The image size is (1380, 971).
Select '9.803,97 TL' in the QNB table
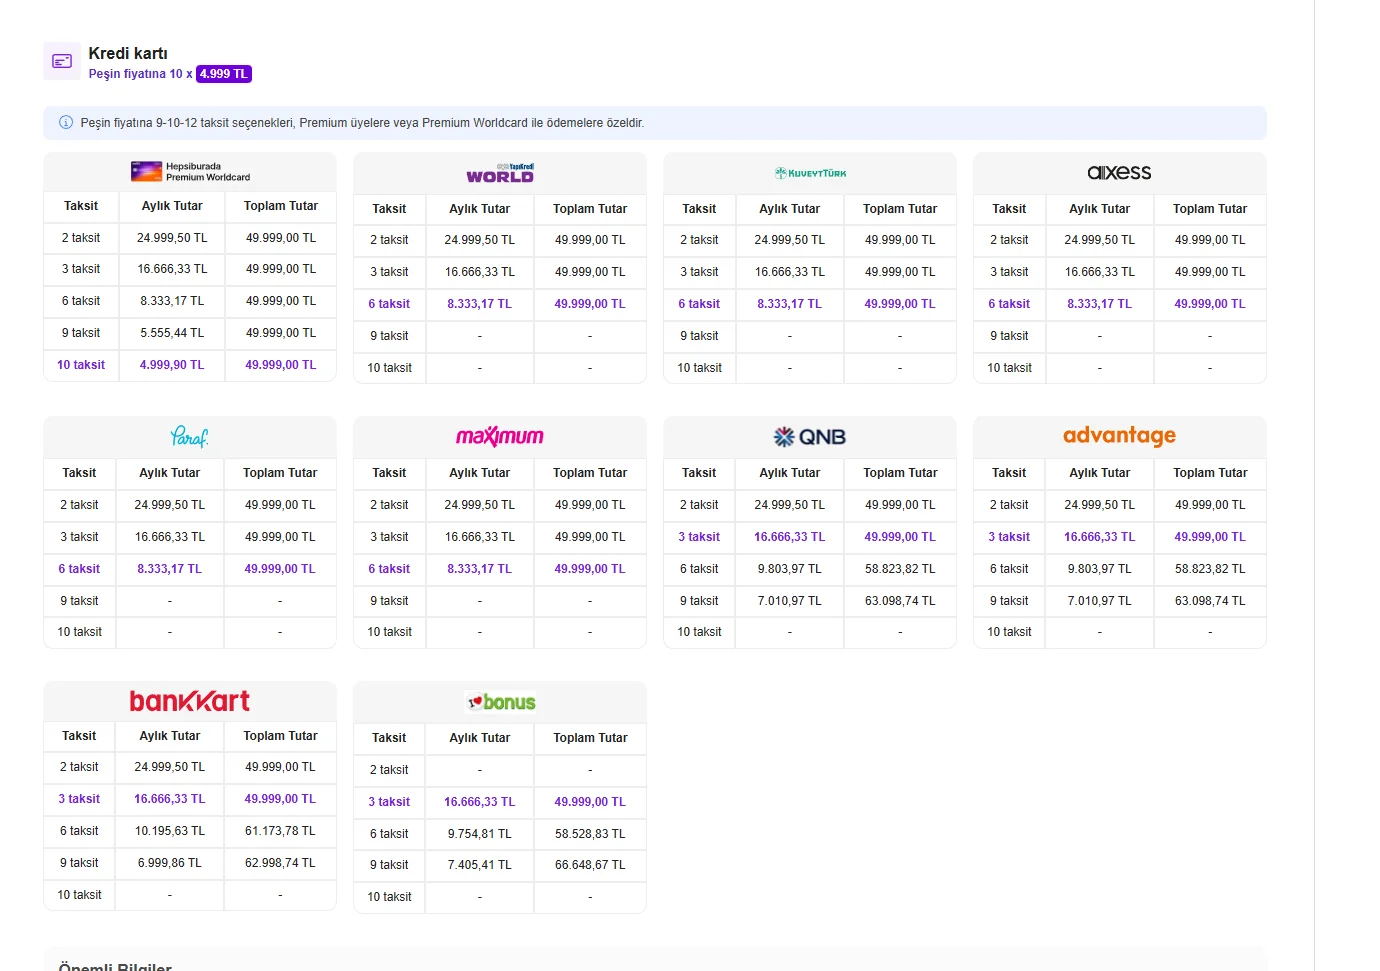click(790, 569)
